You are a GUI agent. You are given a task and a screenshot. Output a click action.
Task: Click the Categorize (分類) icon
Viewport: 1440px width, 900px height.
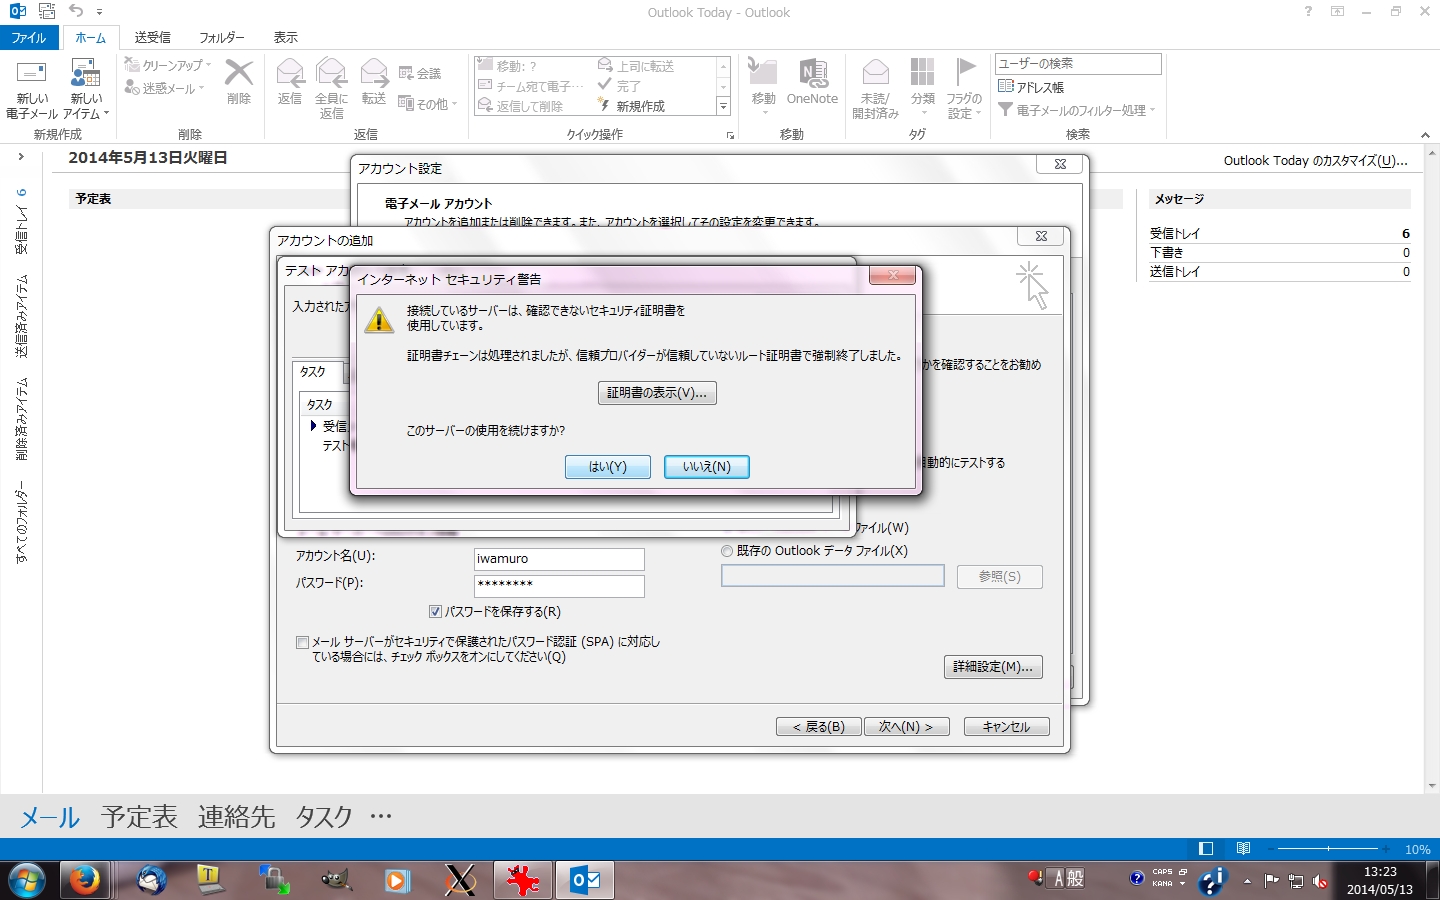coord(922,73)
